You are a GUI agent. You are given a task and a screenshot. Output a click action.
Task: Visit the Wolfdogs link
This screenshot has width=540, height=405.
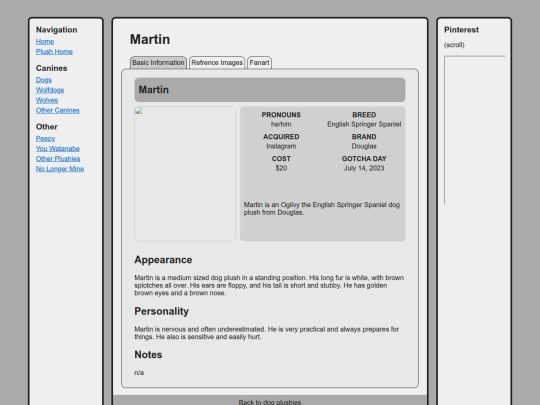50,90
